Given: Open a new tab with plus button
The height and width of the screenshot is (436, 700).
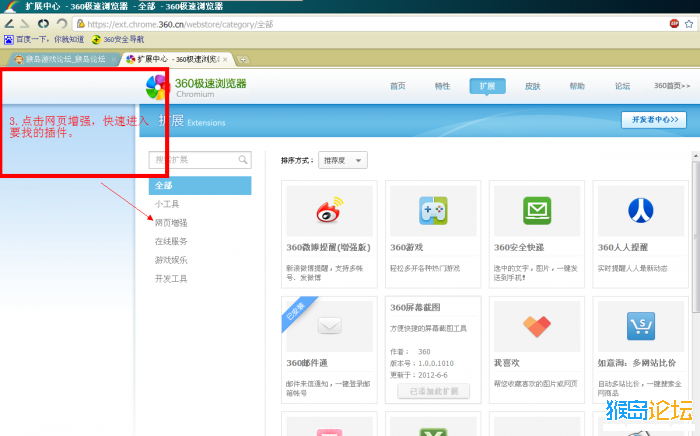Looking at the screenshot, I should tap(243, 59).
